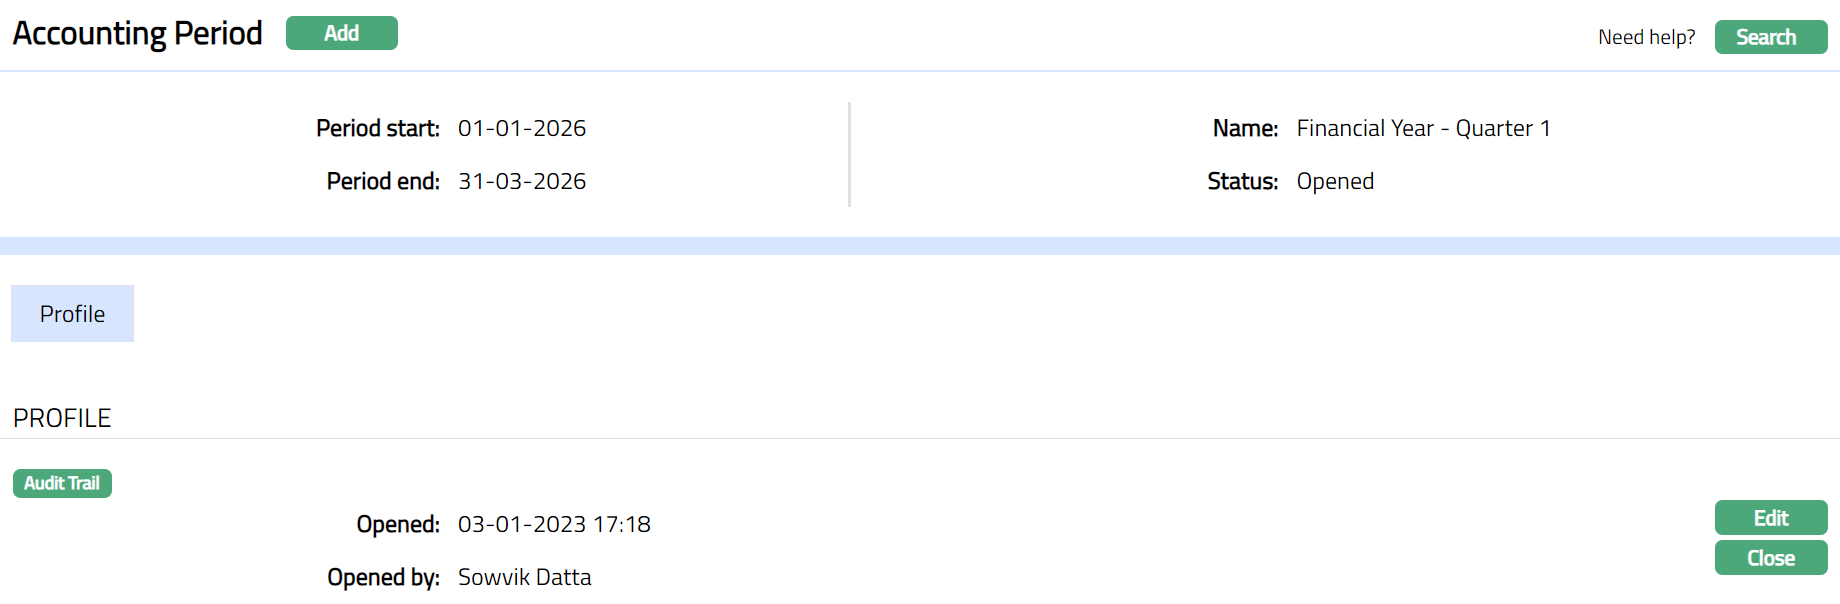Open the Need help? link
The image size is (1840, 604).
(1646, 37)
